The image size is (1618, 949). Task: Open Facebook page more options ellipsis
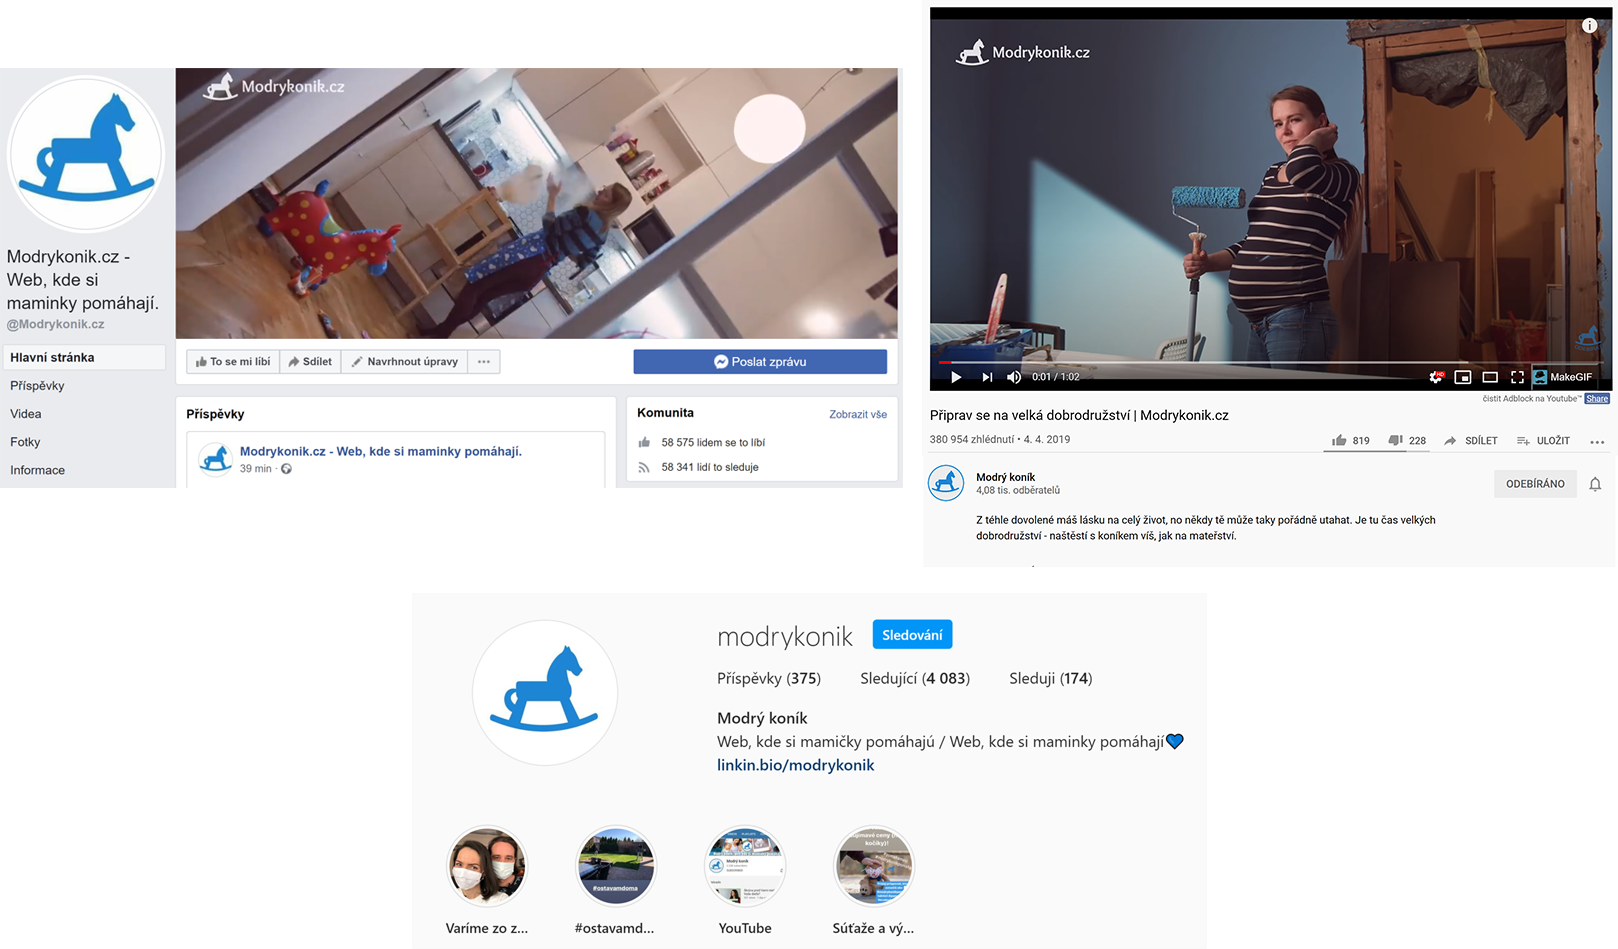[484, 362]
